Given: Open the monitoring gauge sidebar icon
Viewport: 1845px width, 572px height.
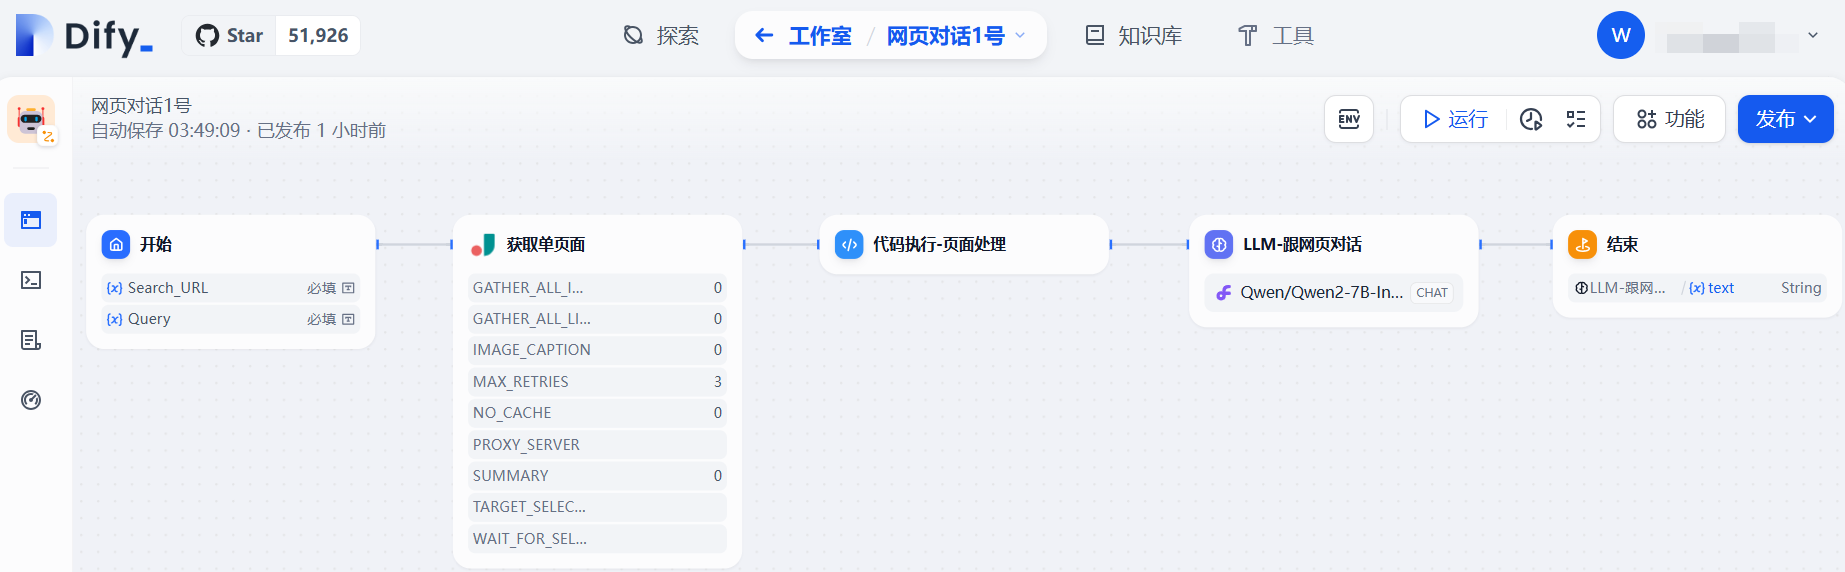Looking at the screenshot, I should (x=31, y=400).
